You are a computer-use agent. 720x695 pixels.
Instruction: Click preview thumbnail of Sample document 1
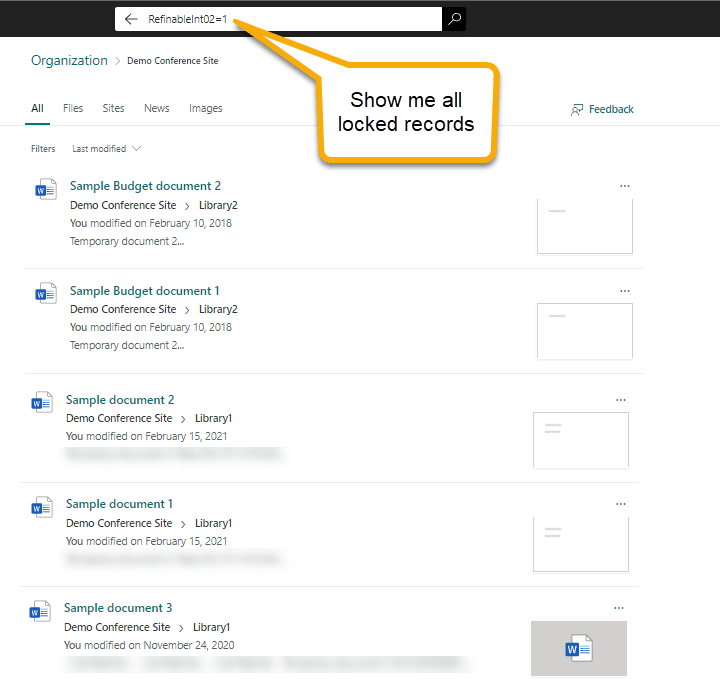click(580, 544)
